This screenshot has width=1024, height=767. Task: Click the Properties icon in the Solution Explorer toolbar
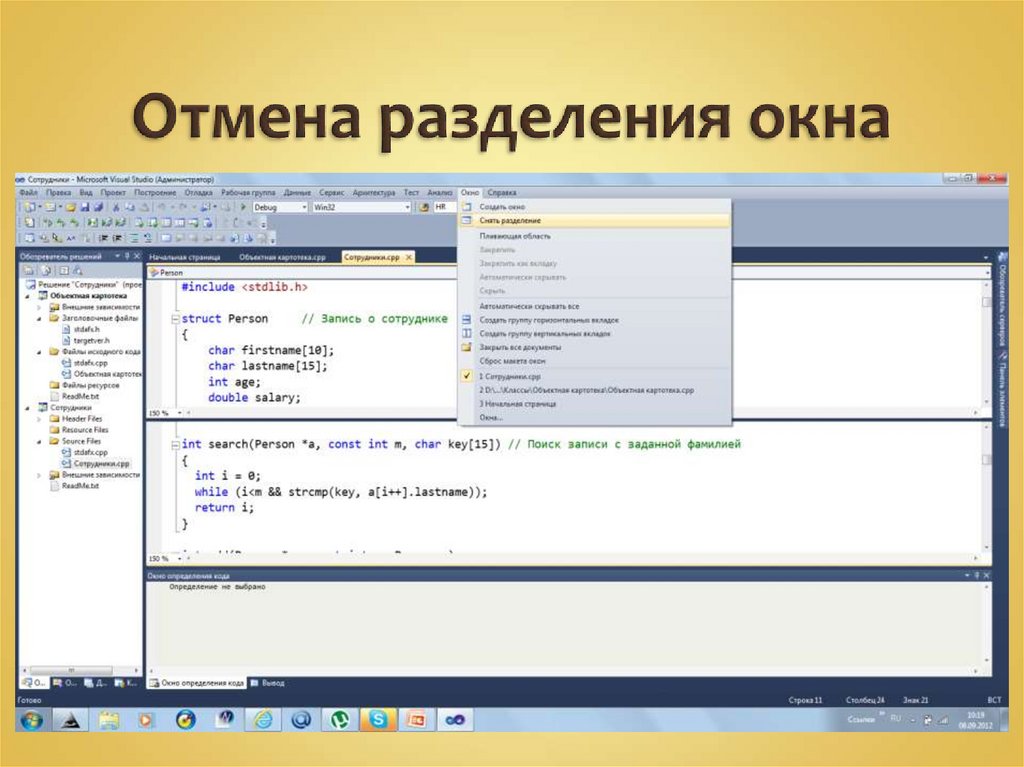(29, 270)
